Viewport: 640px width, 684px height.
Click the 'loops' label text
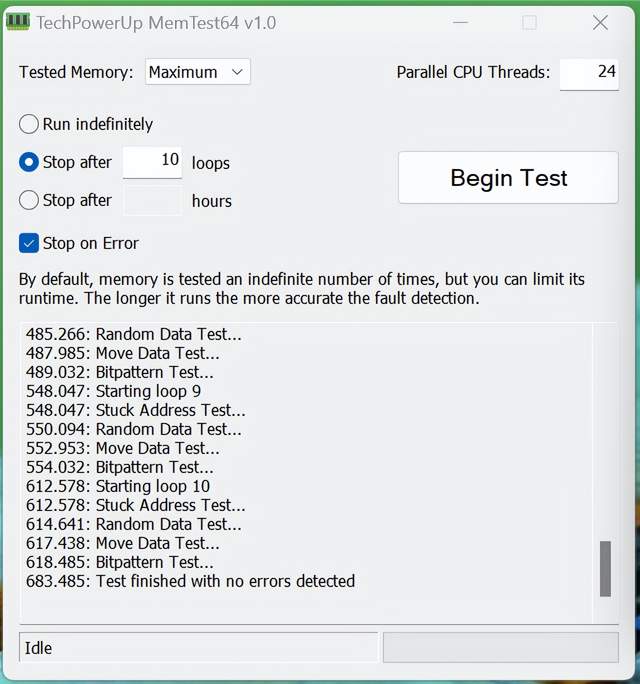(211, 163)
